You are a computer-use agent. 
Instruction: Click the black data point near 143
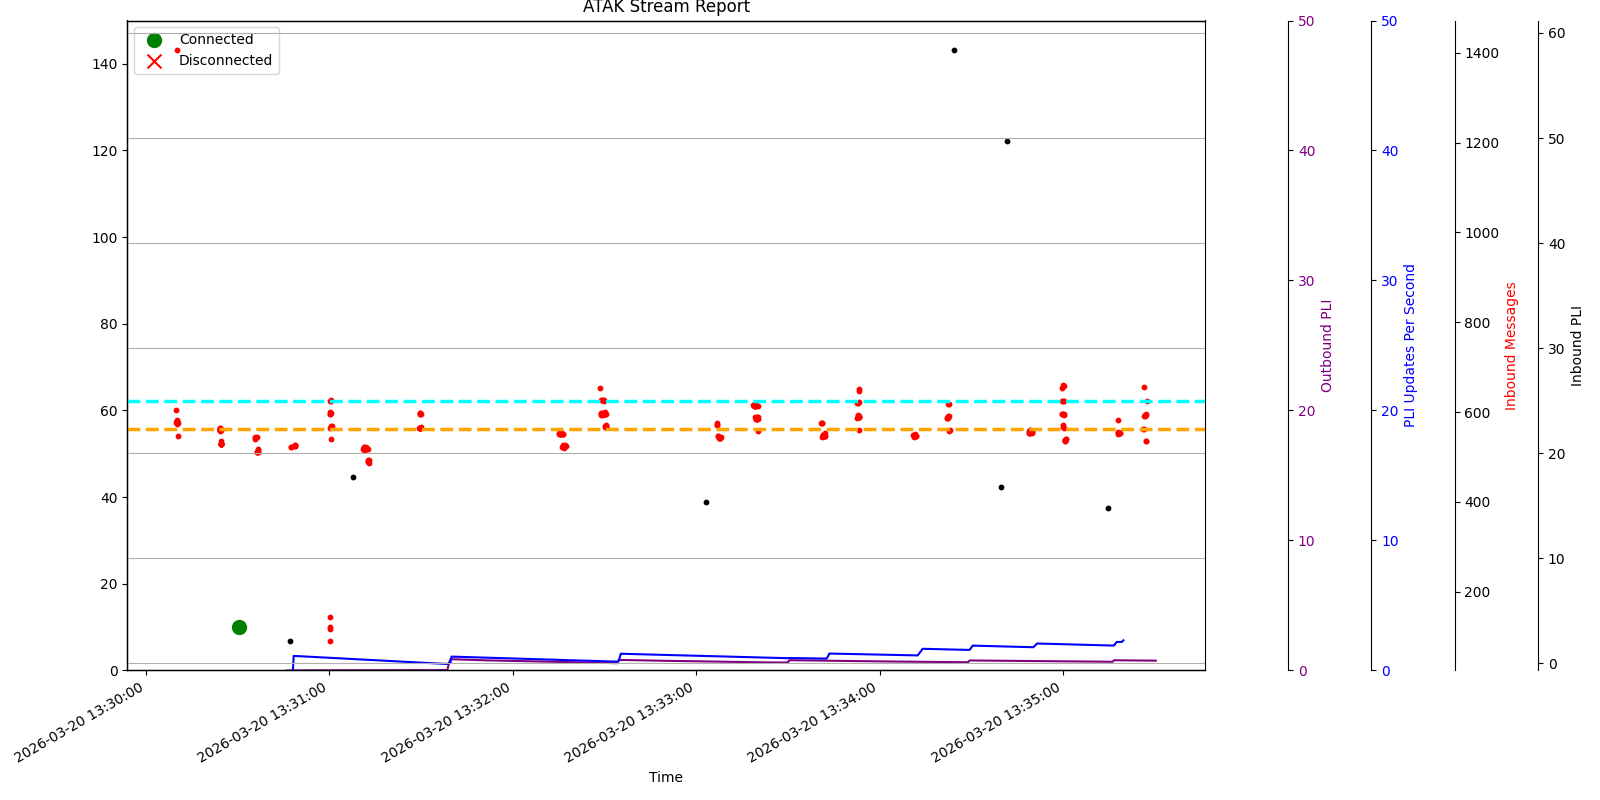point(954,50)
